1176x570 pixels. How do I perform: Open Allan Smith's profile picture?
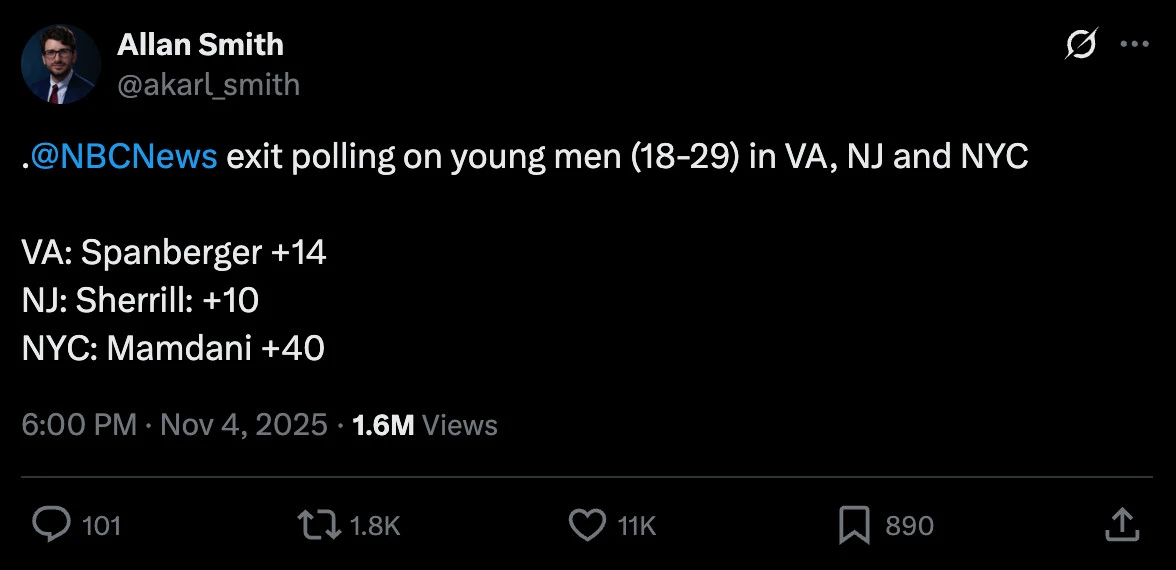(60, 65)
